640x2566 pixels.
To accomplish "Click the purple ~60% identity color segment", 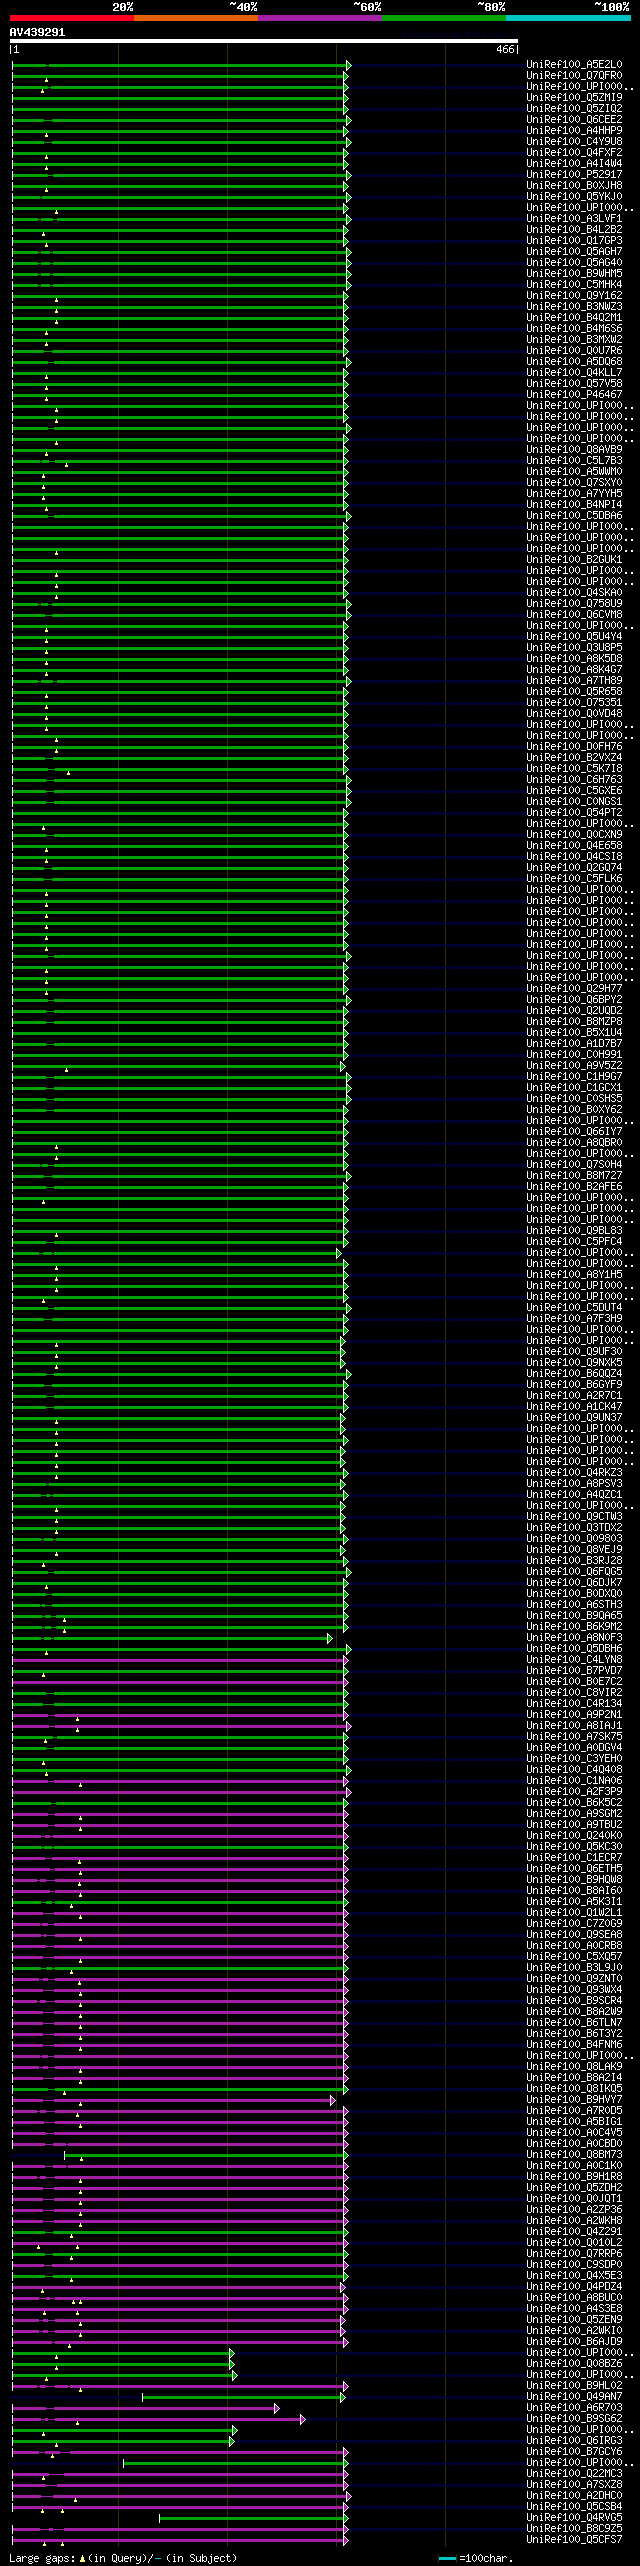I will click(x=320, y=18).
